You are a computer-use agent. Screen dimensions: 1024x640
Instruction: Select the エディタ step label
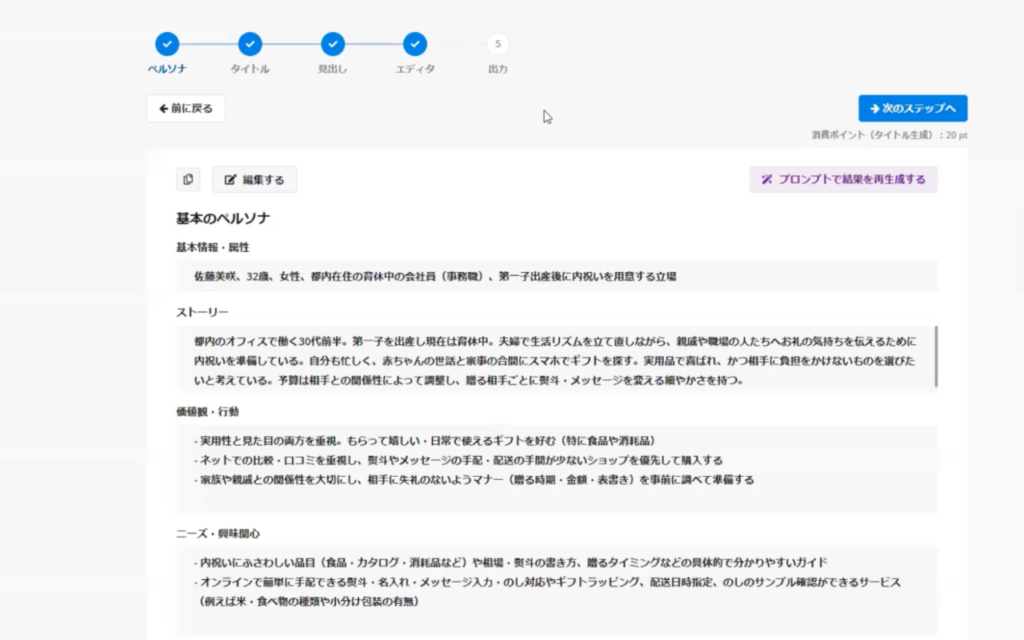click(415, 69)
